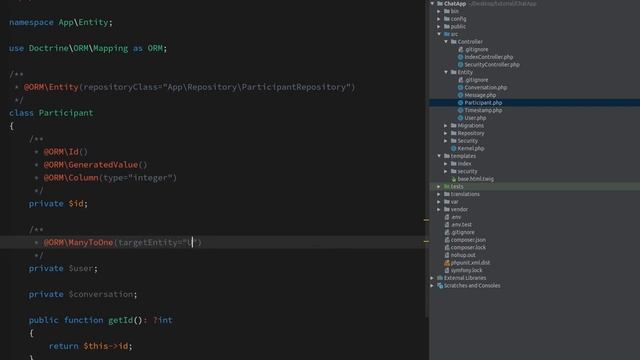The height and width of the screenshot is (360, 640).
Task: Collapse the src folder arrow
Action: pyautogui.click(x=439, y=34)
